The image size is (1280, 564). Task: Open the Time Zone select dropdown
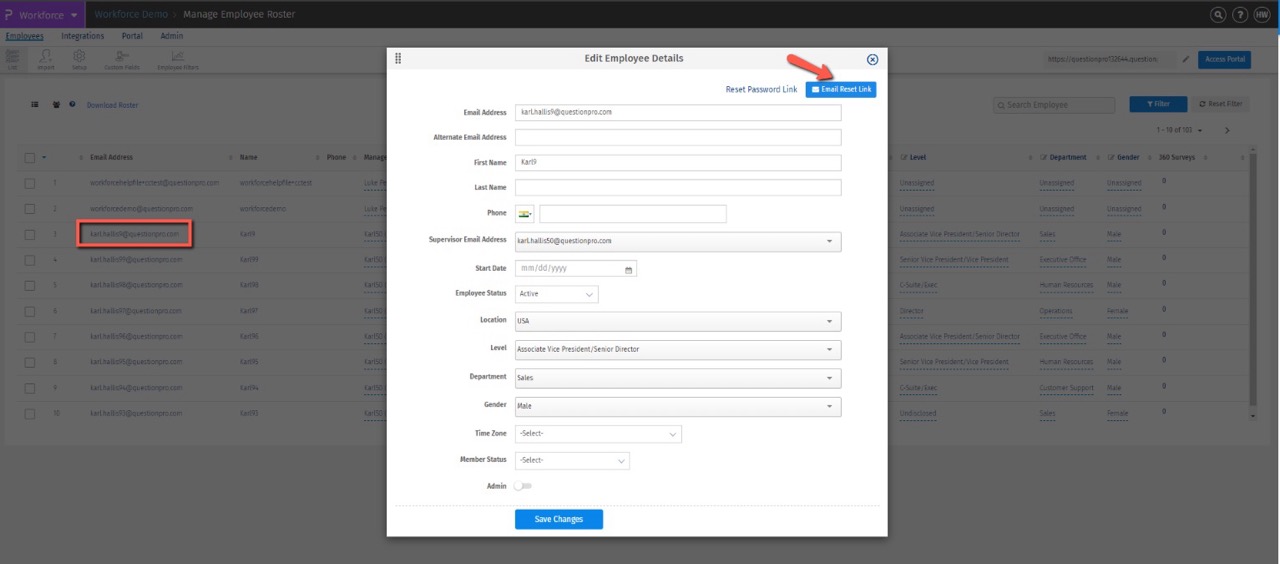pyautogui.click(x=598, y=434)
